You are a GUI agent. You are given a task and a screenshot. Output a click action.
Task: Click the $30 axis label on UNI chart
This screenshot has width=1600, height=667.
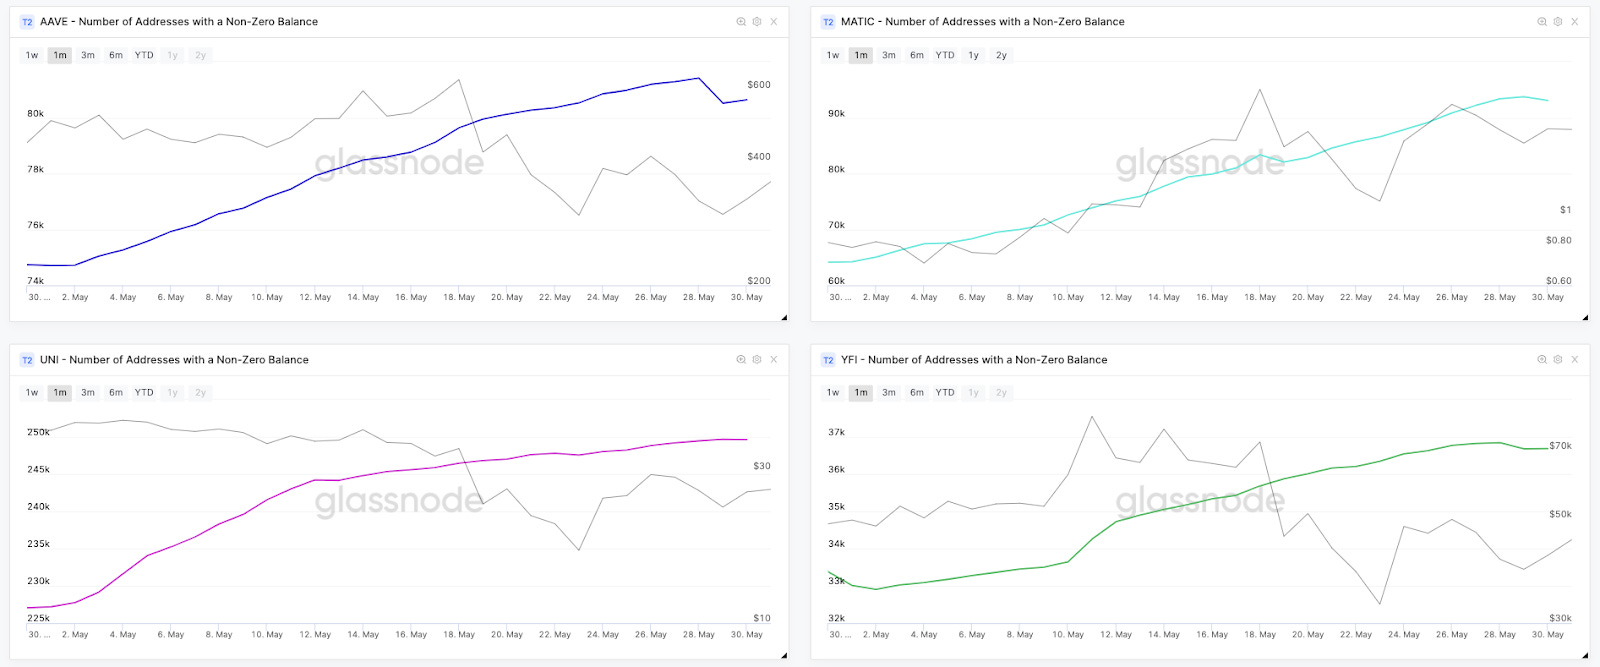[x=762, y=467]
